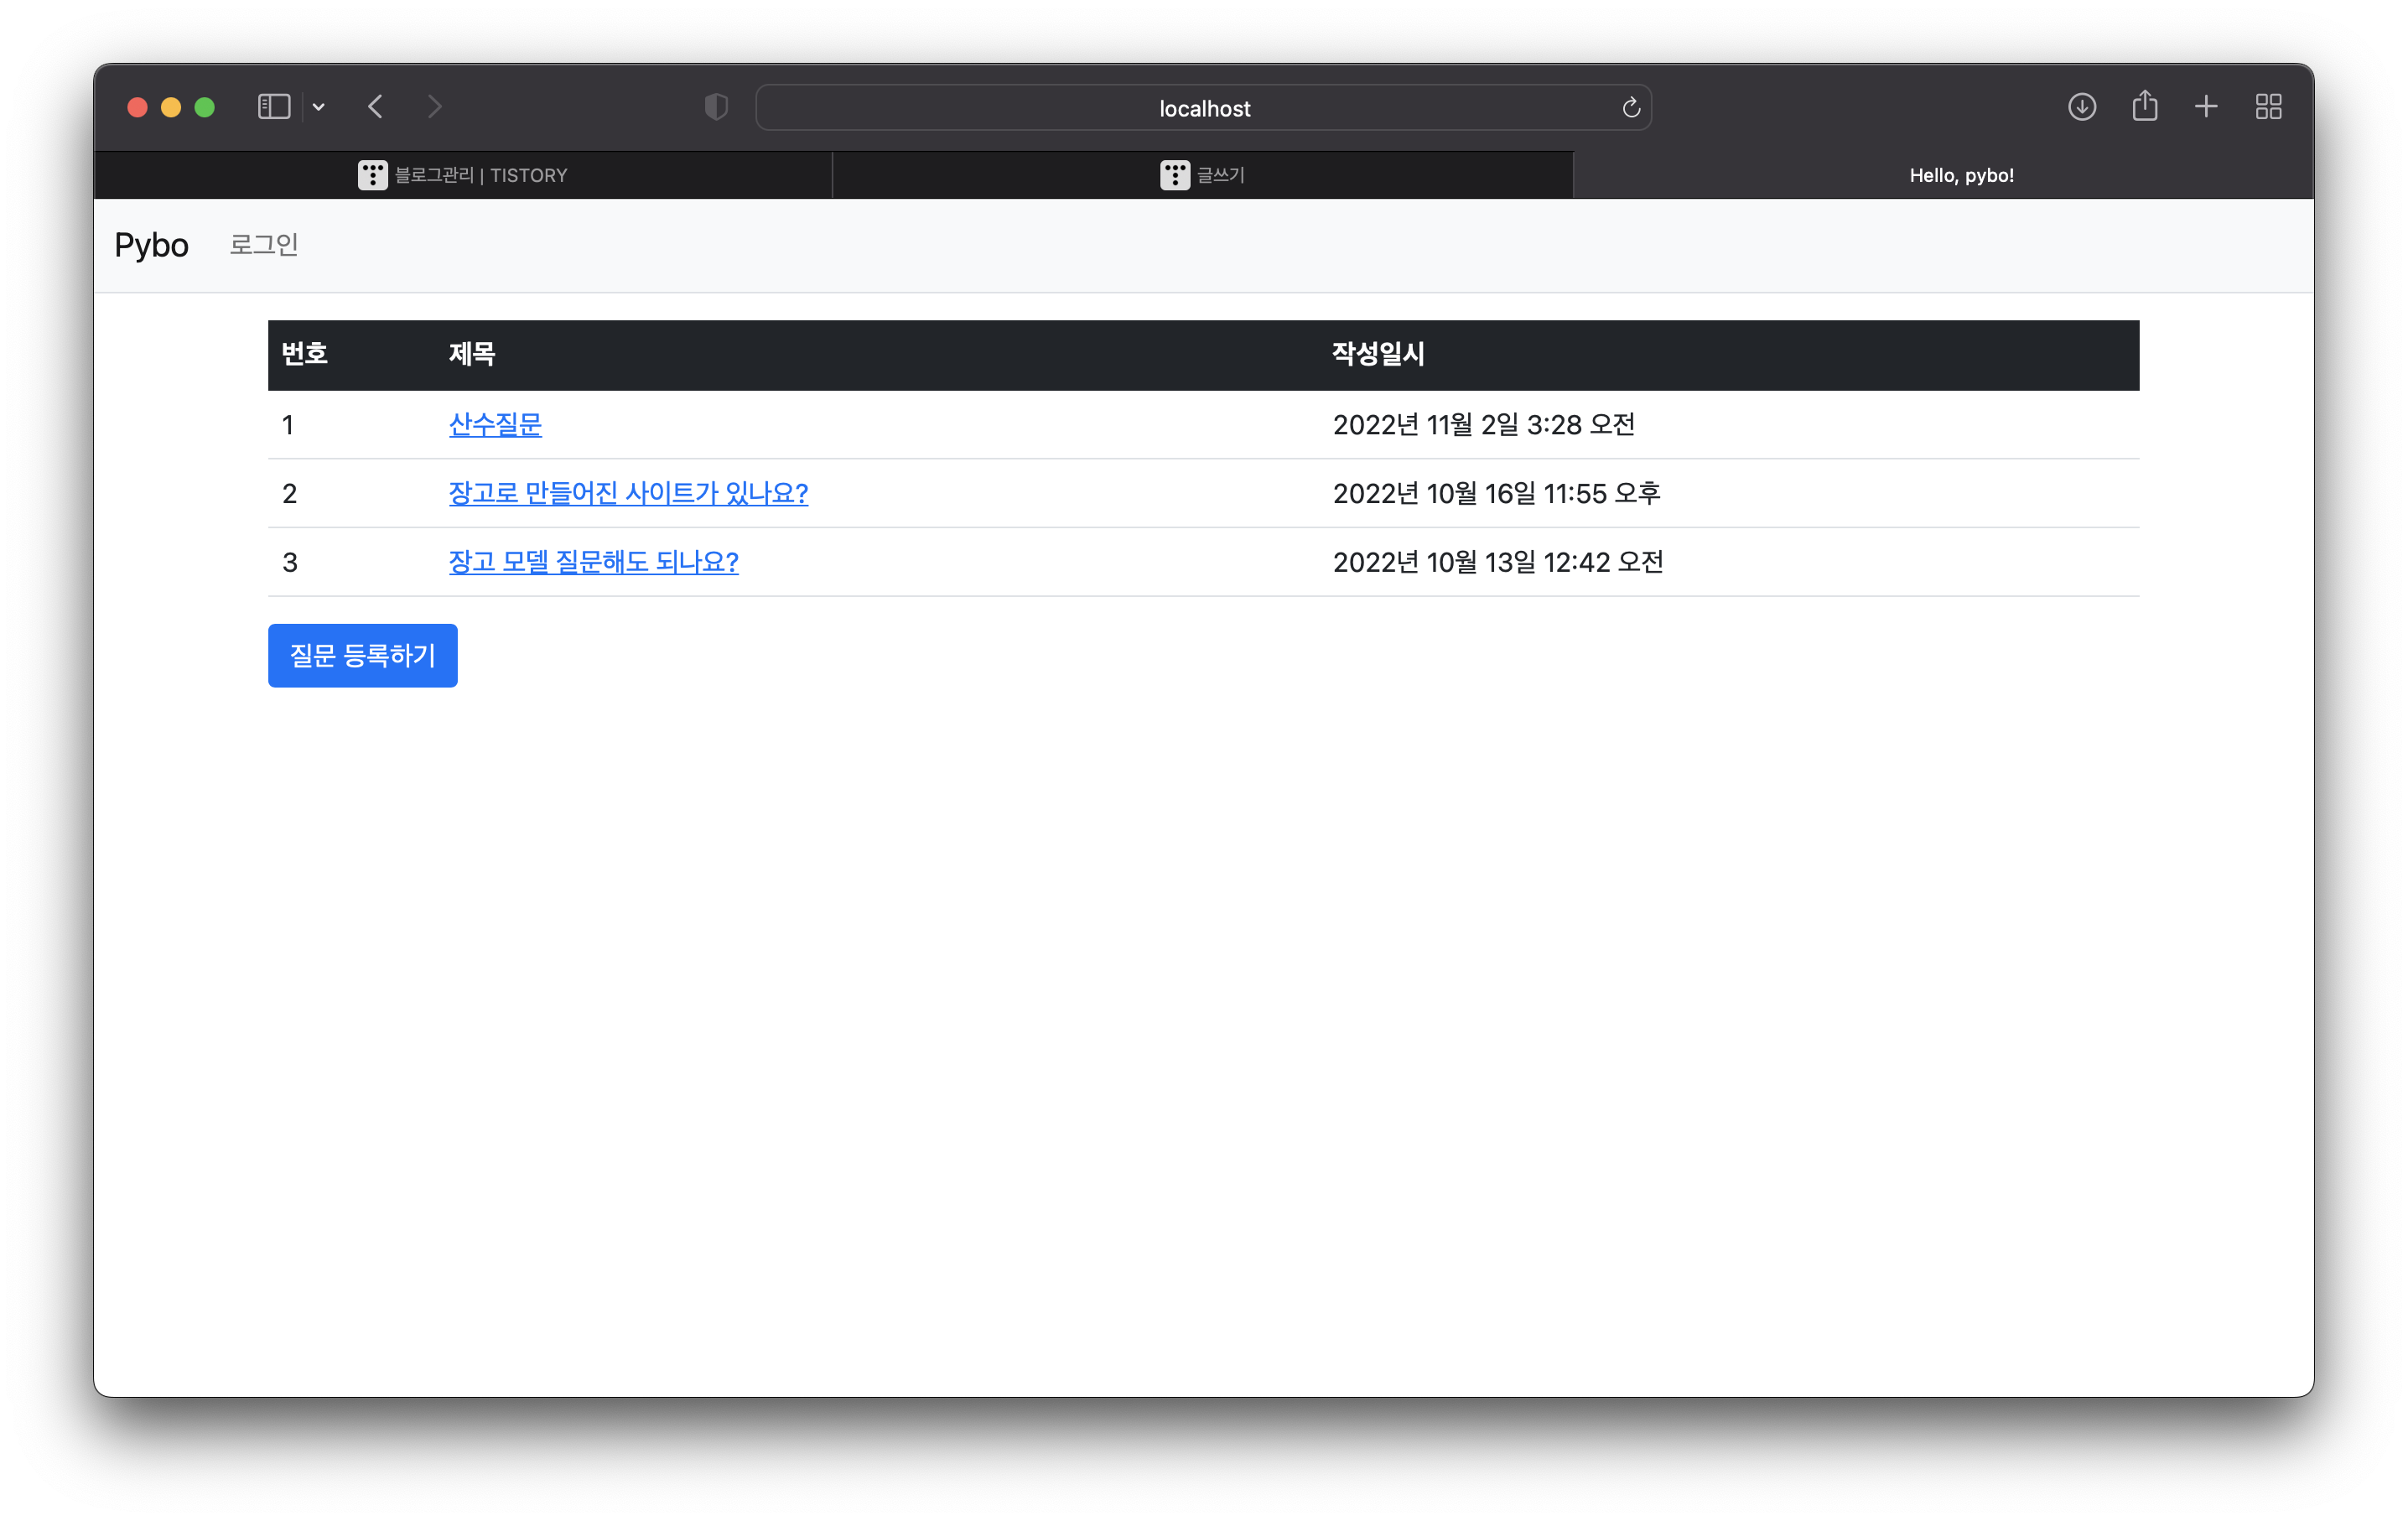Switch to the 블로그관리 | TISTORY tab
Image resolution: width=2408 pixels, height=1521 pixels.
(463, 175)
